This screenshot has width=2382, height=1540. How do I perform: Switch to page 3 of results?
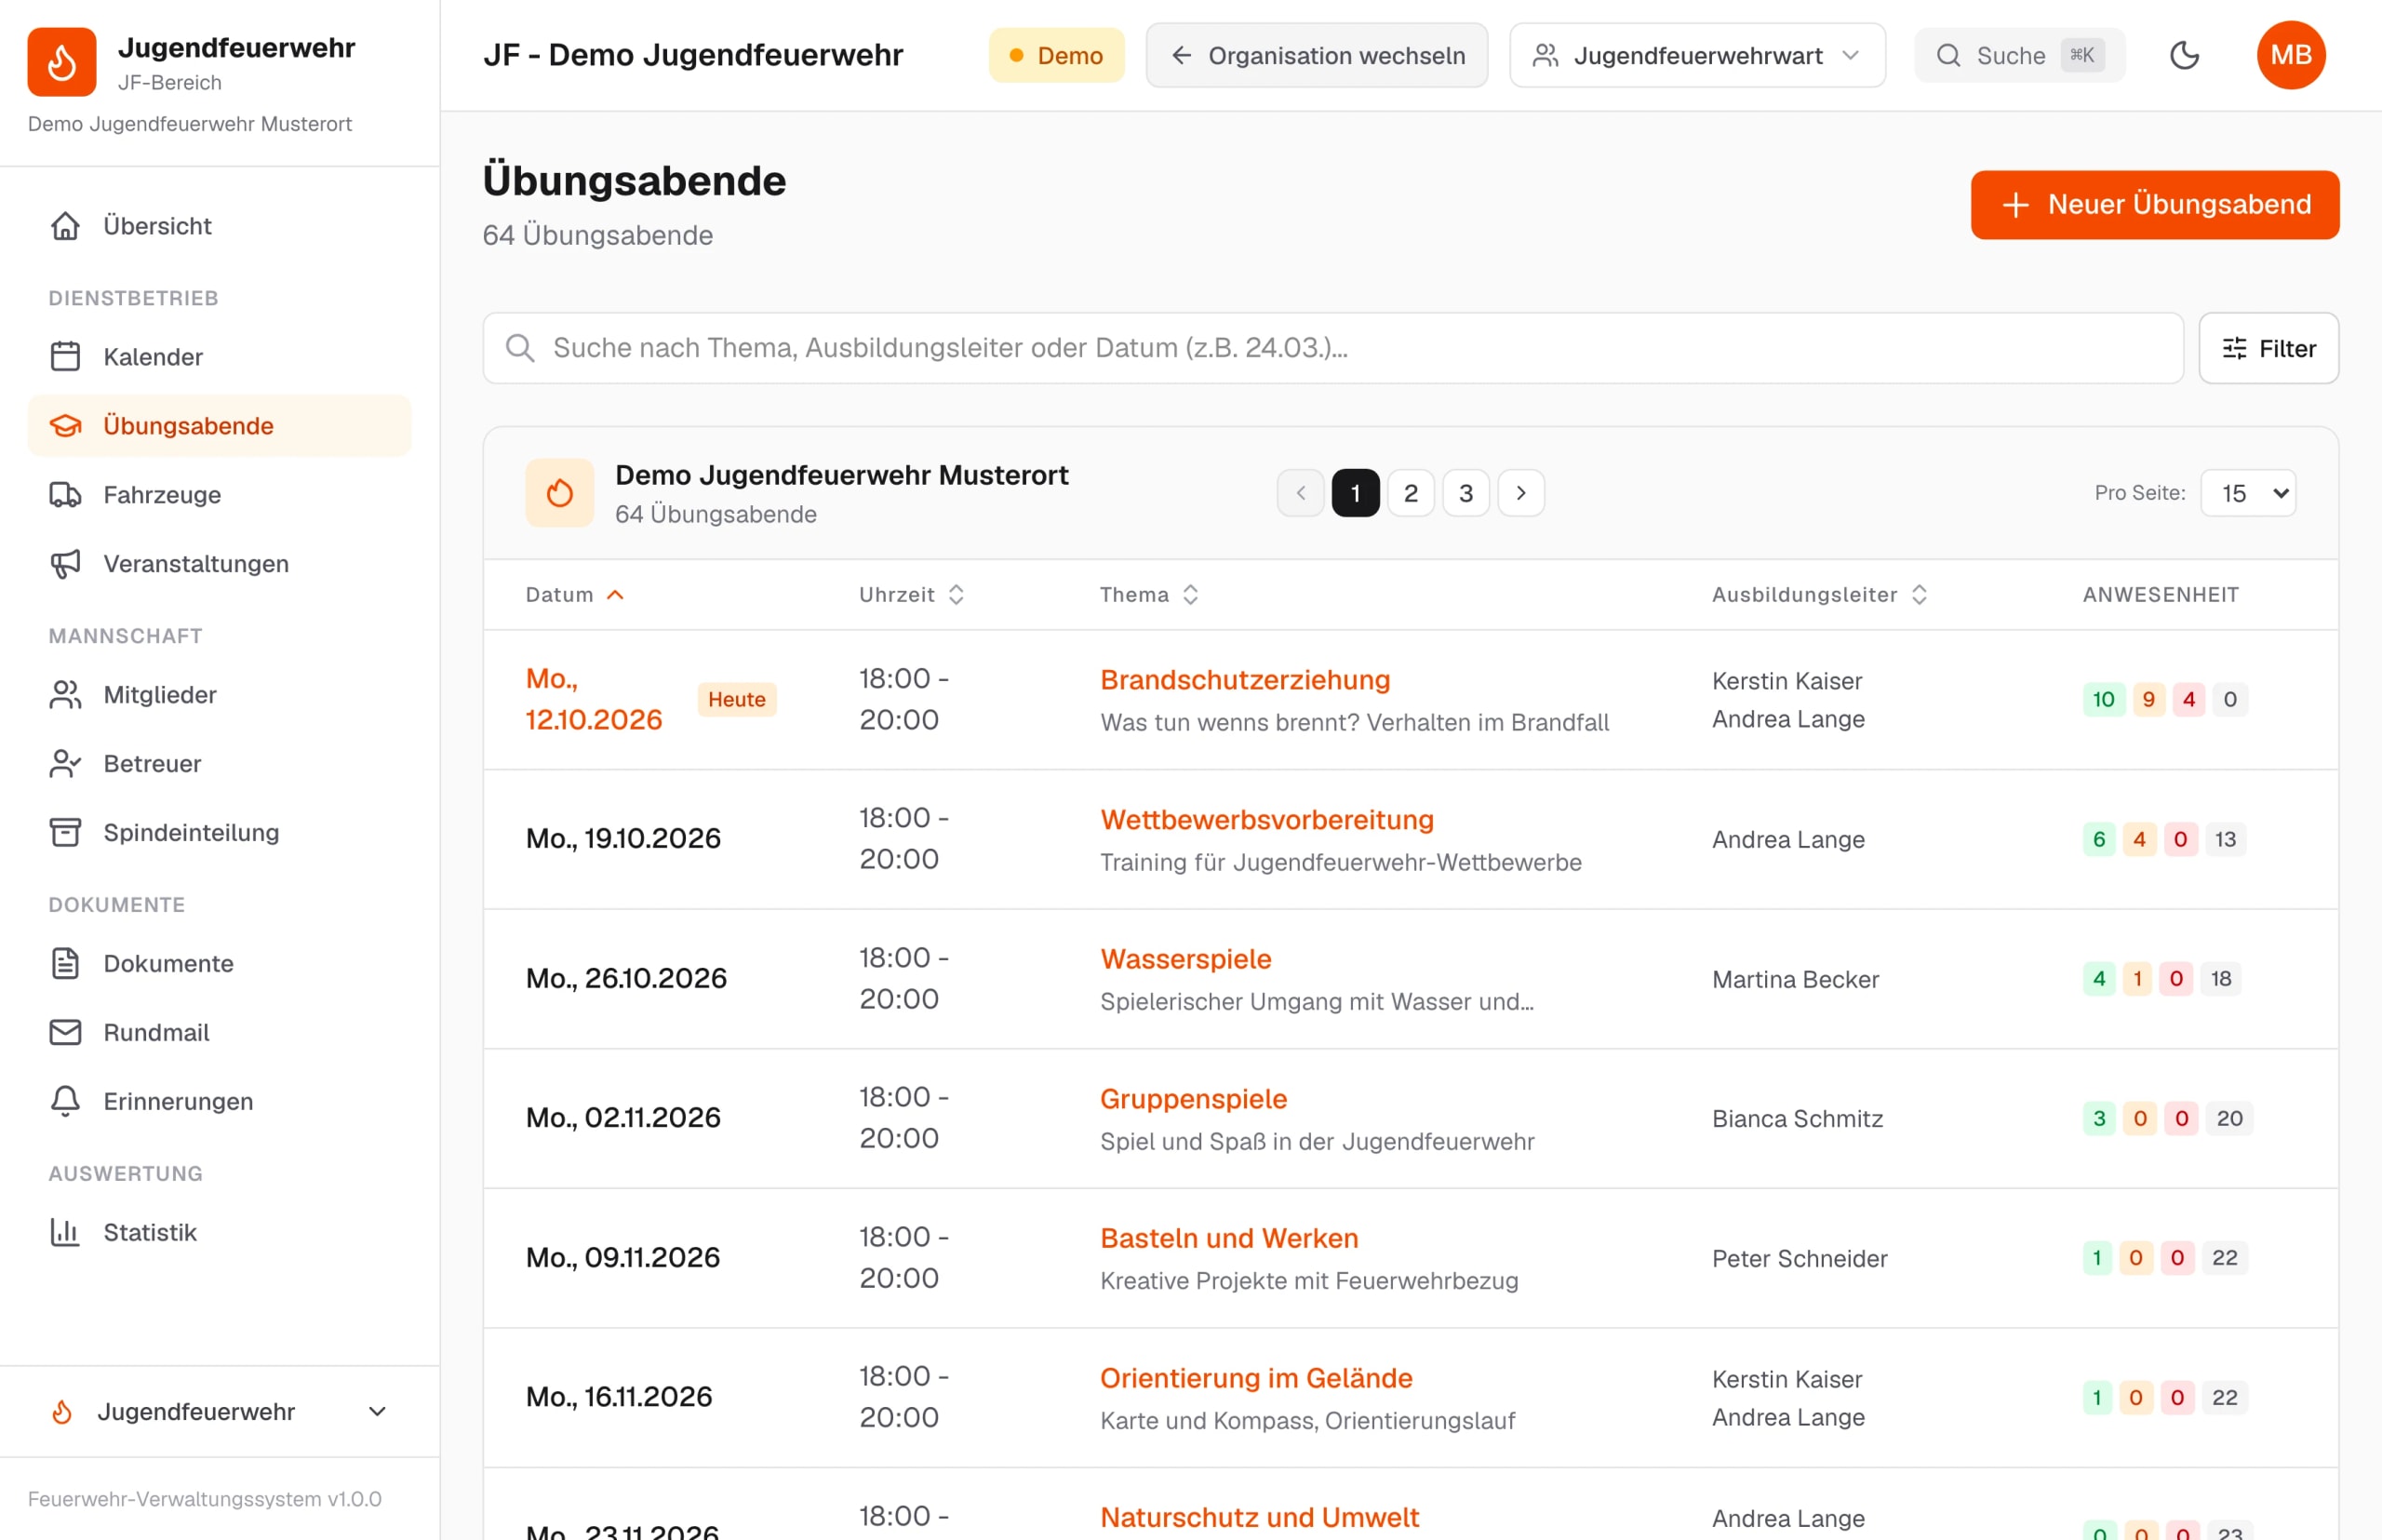[x=1465, y=493]
